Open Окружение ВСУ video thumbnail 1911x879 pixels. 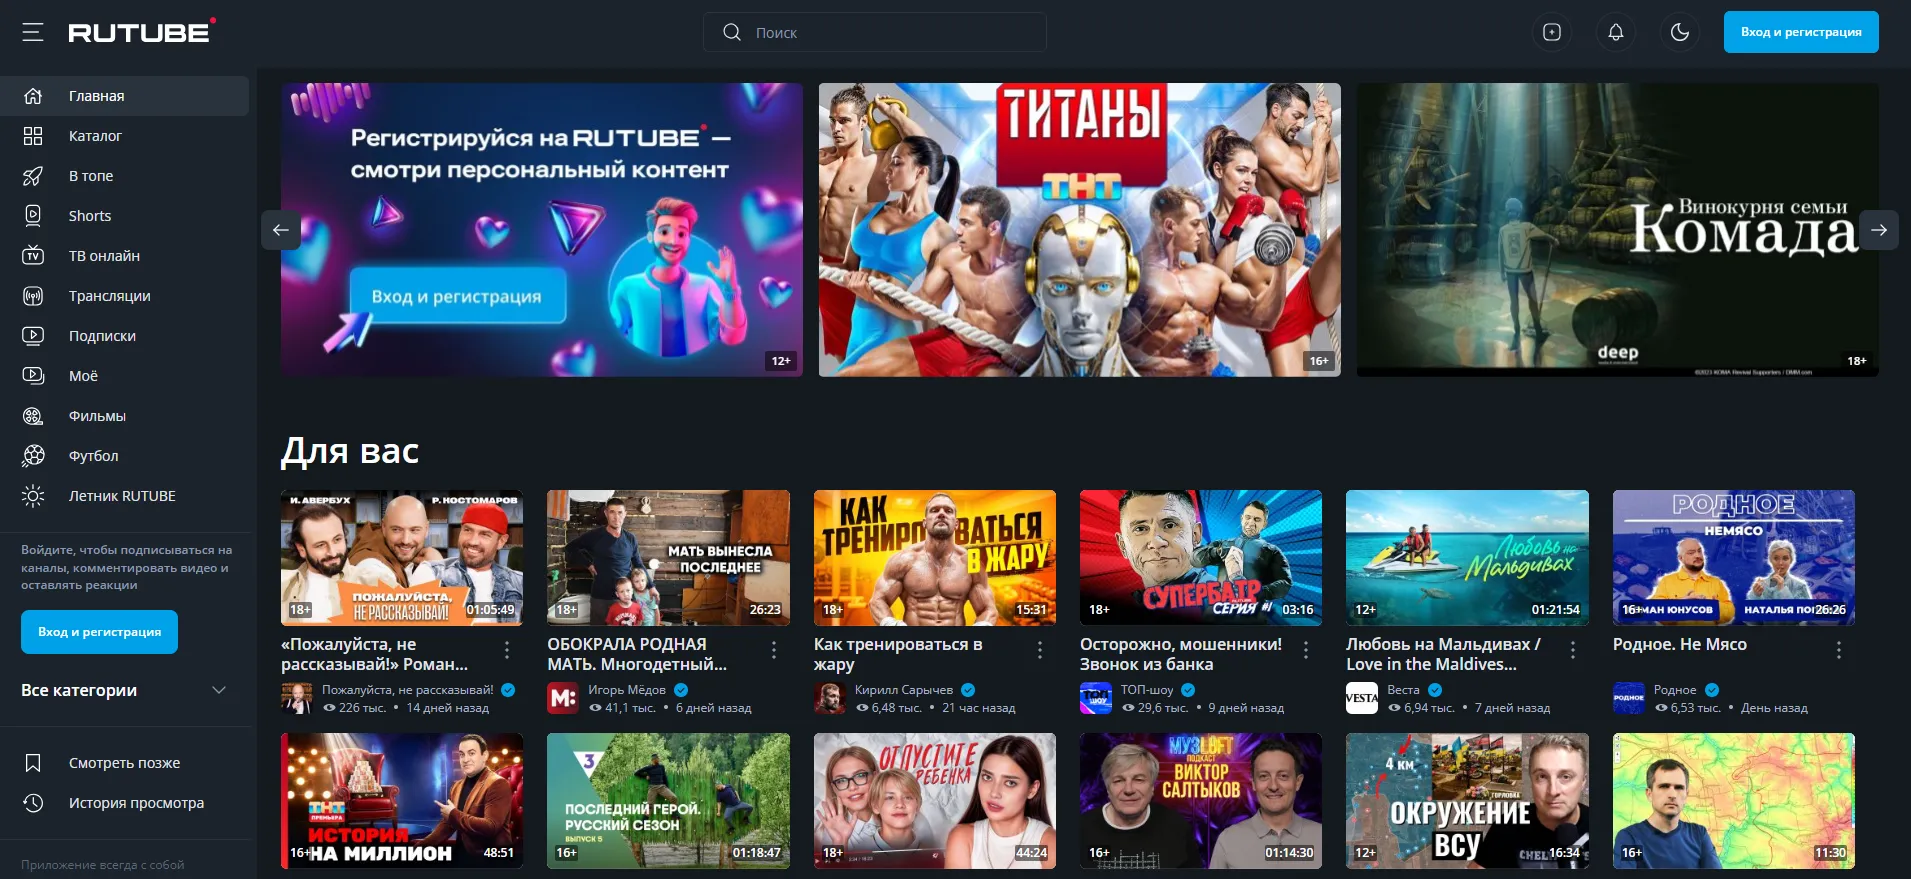click(x=1467, y=801)
